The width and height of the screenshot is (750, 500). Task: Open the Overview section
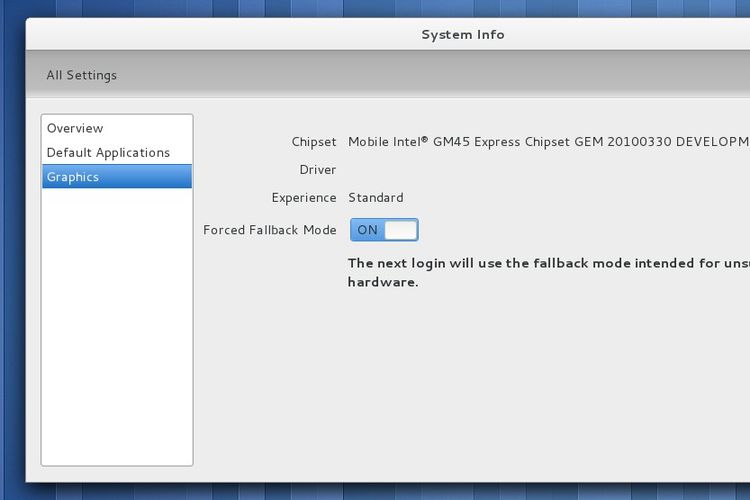(x=75, y=128)
